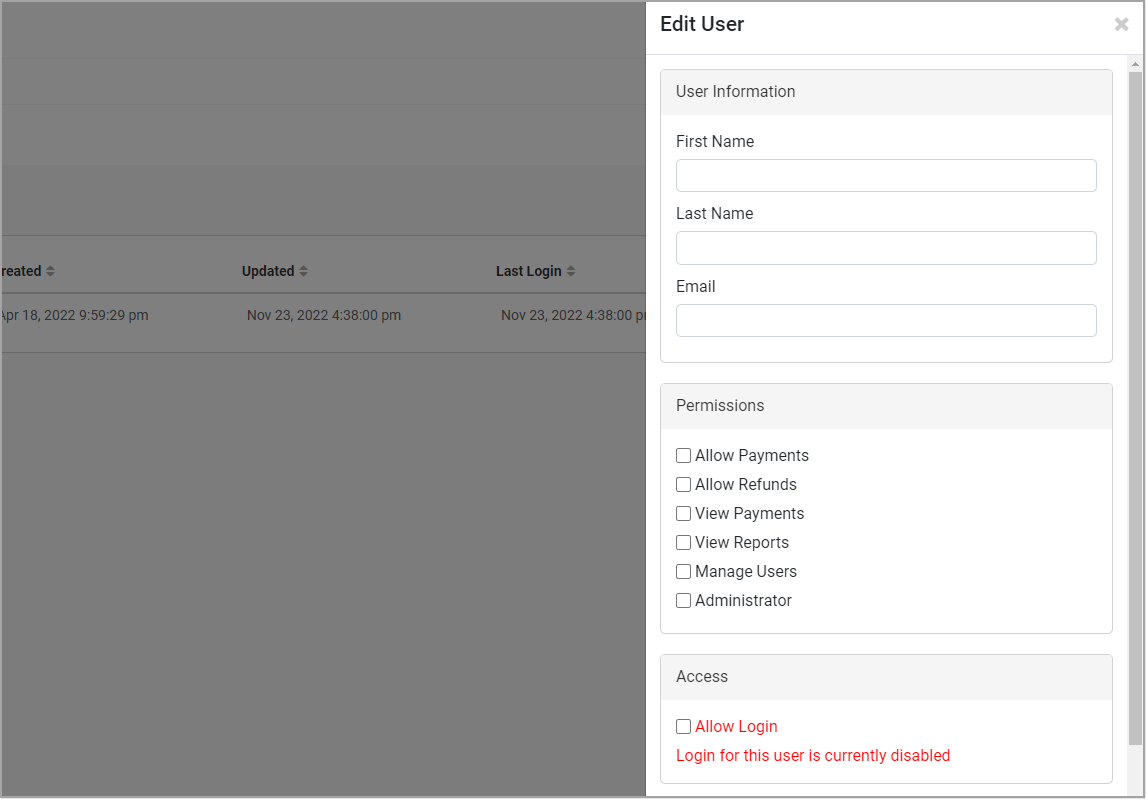Close the Edit User dialog
The image size is (1147, 800).
pyautogui.click(x=1120, y=24)
